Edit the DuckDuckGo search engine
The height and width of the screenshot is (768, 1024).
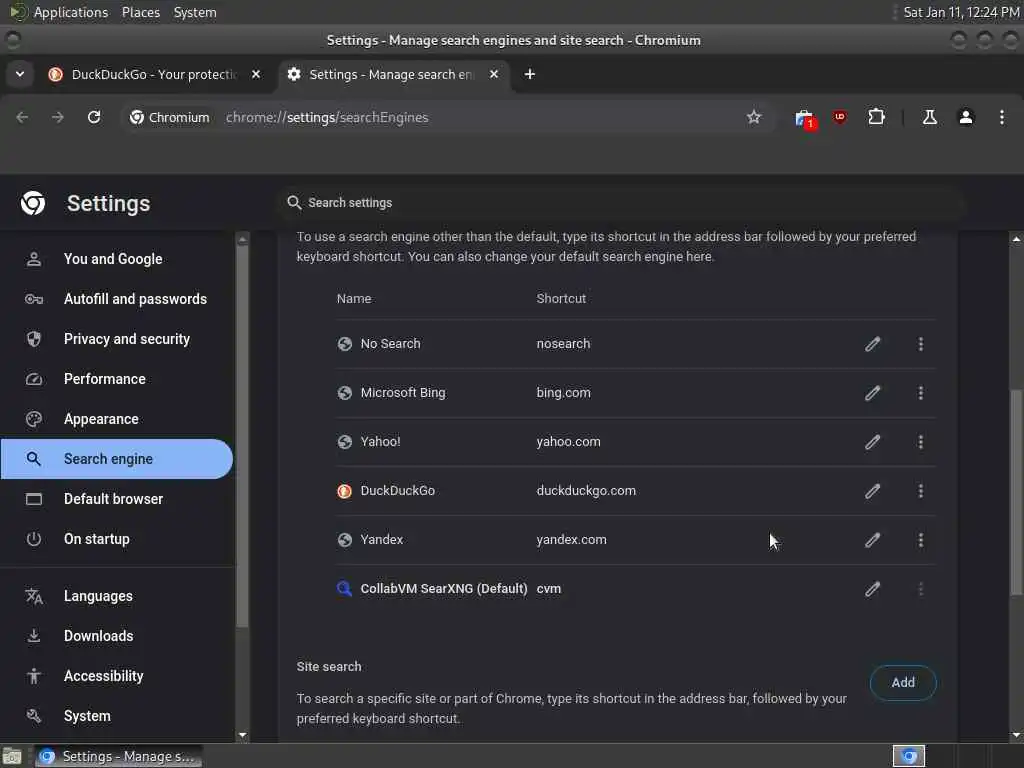pos(872,490)
